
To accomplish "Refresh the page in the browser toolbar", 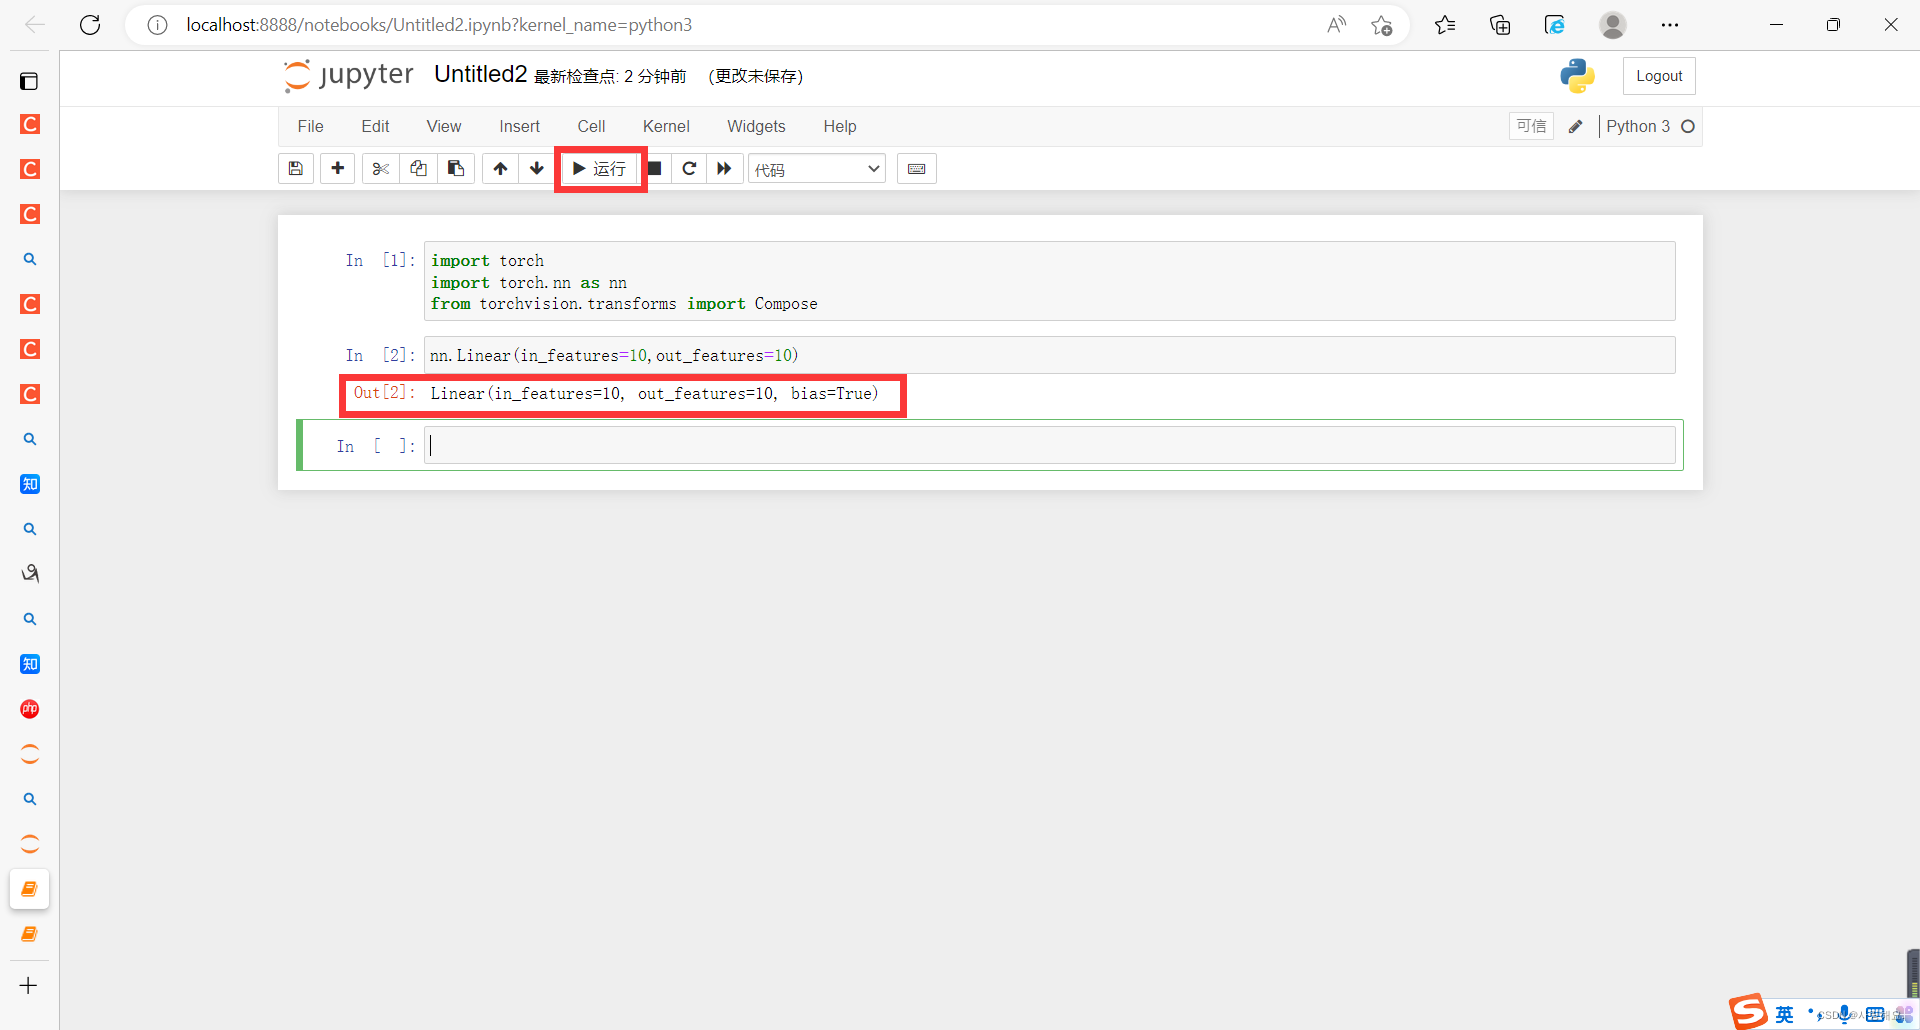I will point(90,25).
